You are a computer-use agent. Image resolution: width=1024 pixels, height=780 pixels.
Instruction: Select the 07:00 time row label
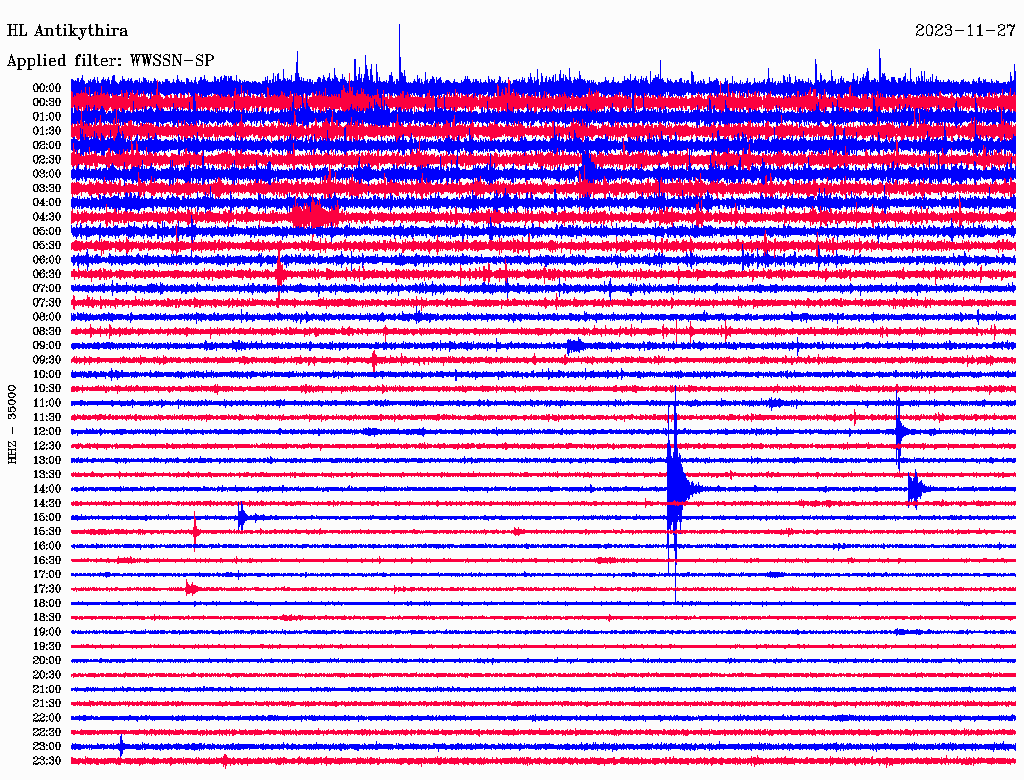47,289
